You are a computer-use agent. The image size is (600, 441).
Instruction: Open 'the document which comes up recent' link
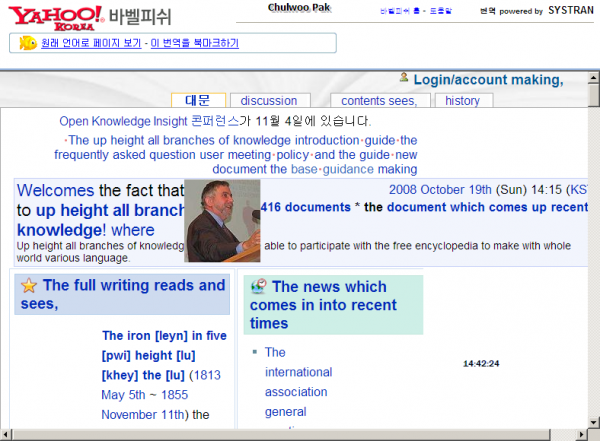pos(476,207)
